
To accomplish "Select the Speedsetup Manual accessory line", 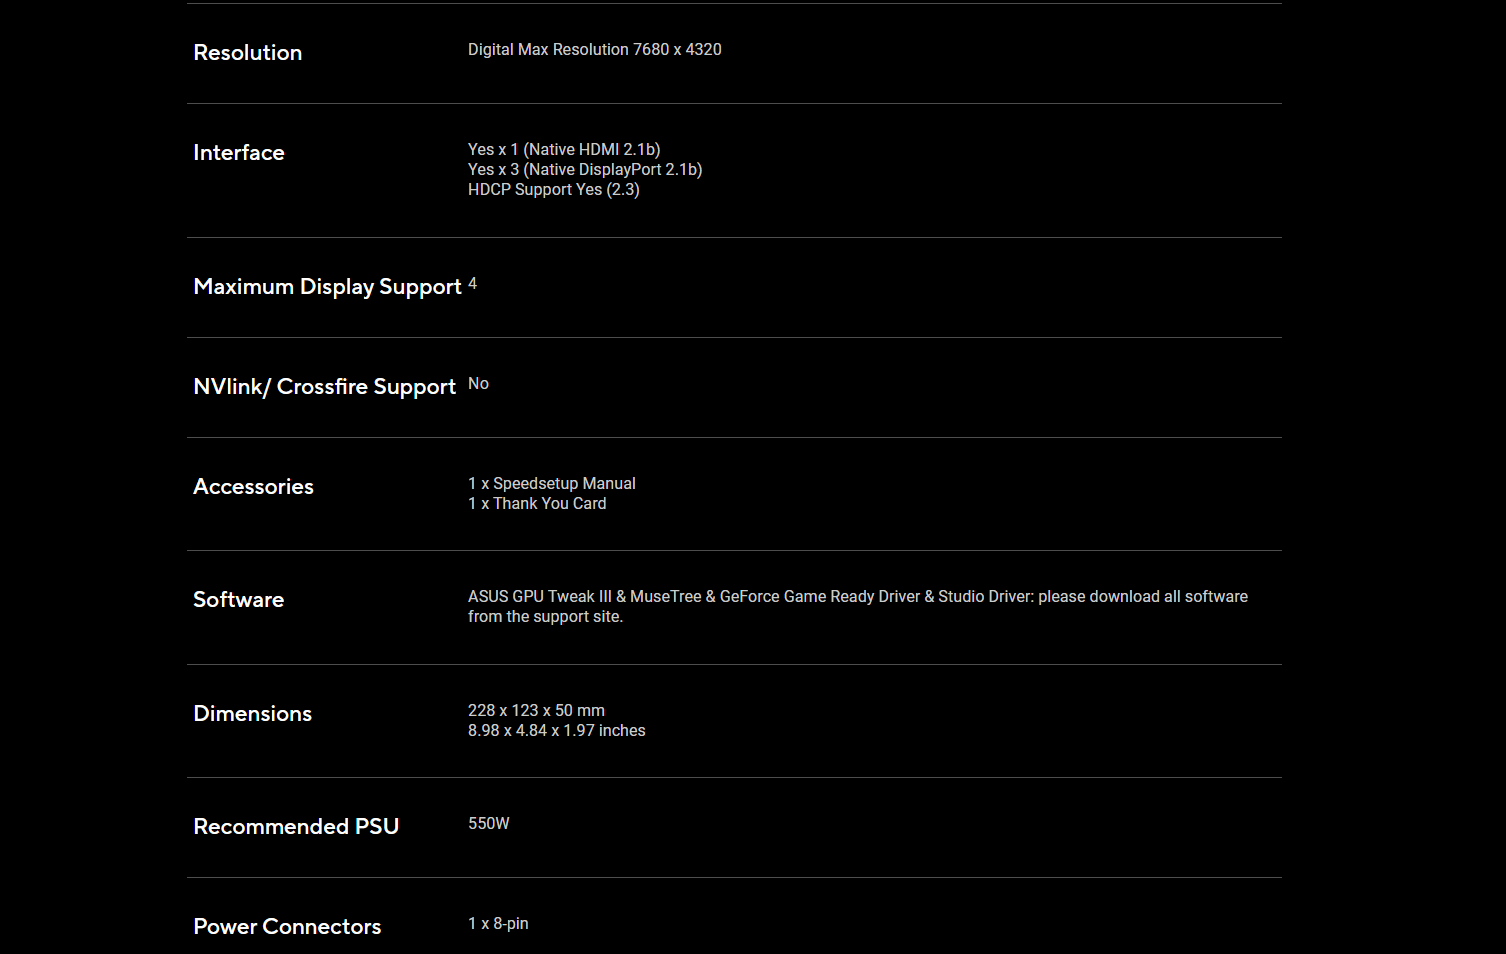I will pos(551,484).
